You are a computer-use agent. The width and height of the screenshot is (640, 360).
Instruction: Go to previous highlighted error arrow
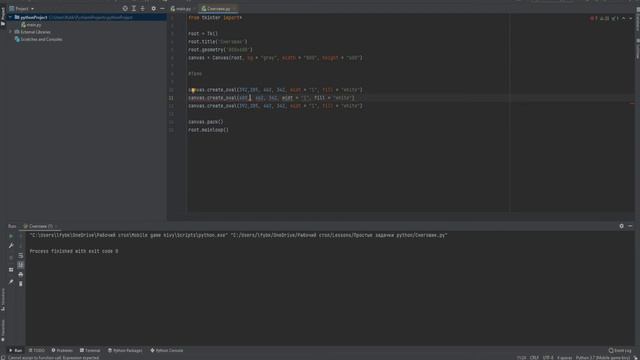tap(623, 18)
